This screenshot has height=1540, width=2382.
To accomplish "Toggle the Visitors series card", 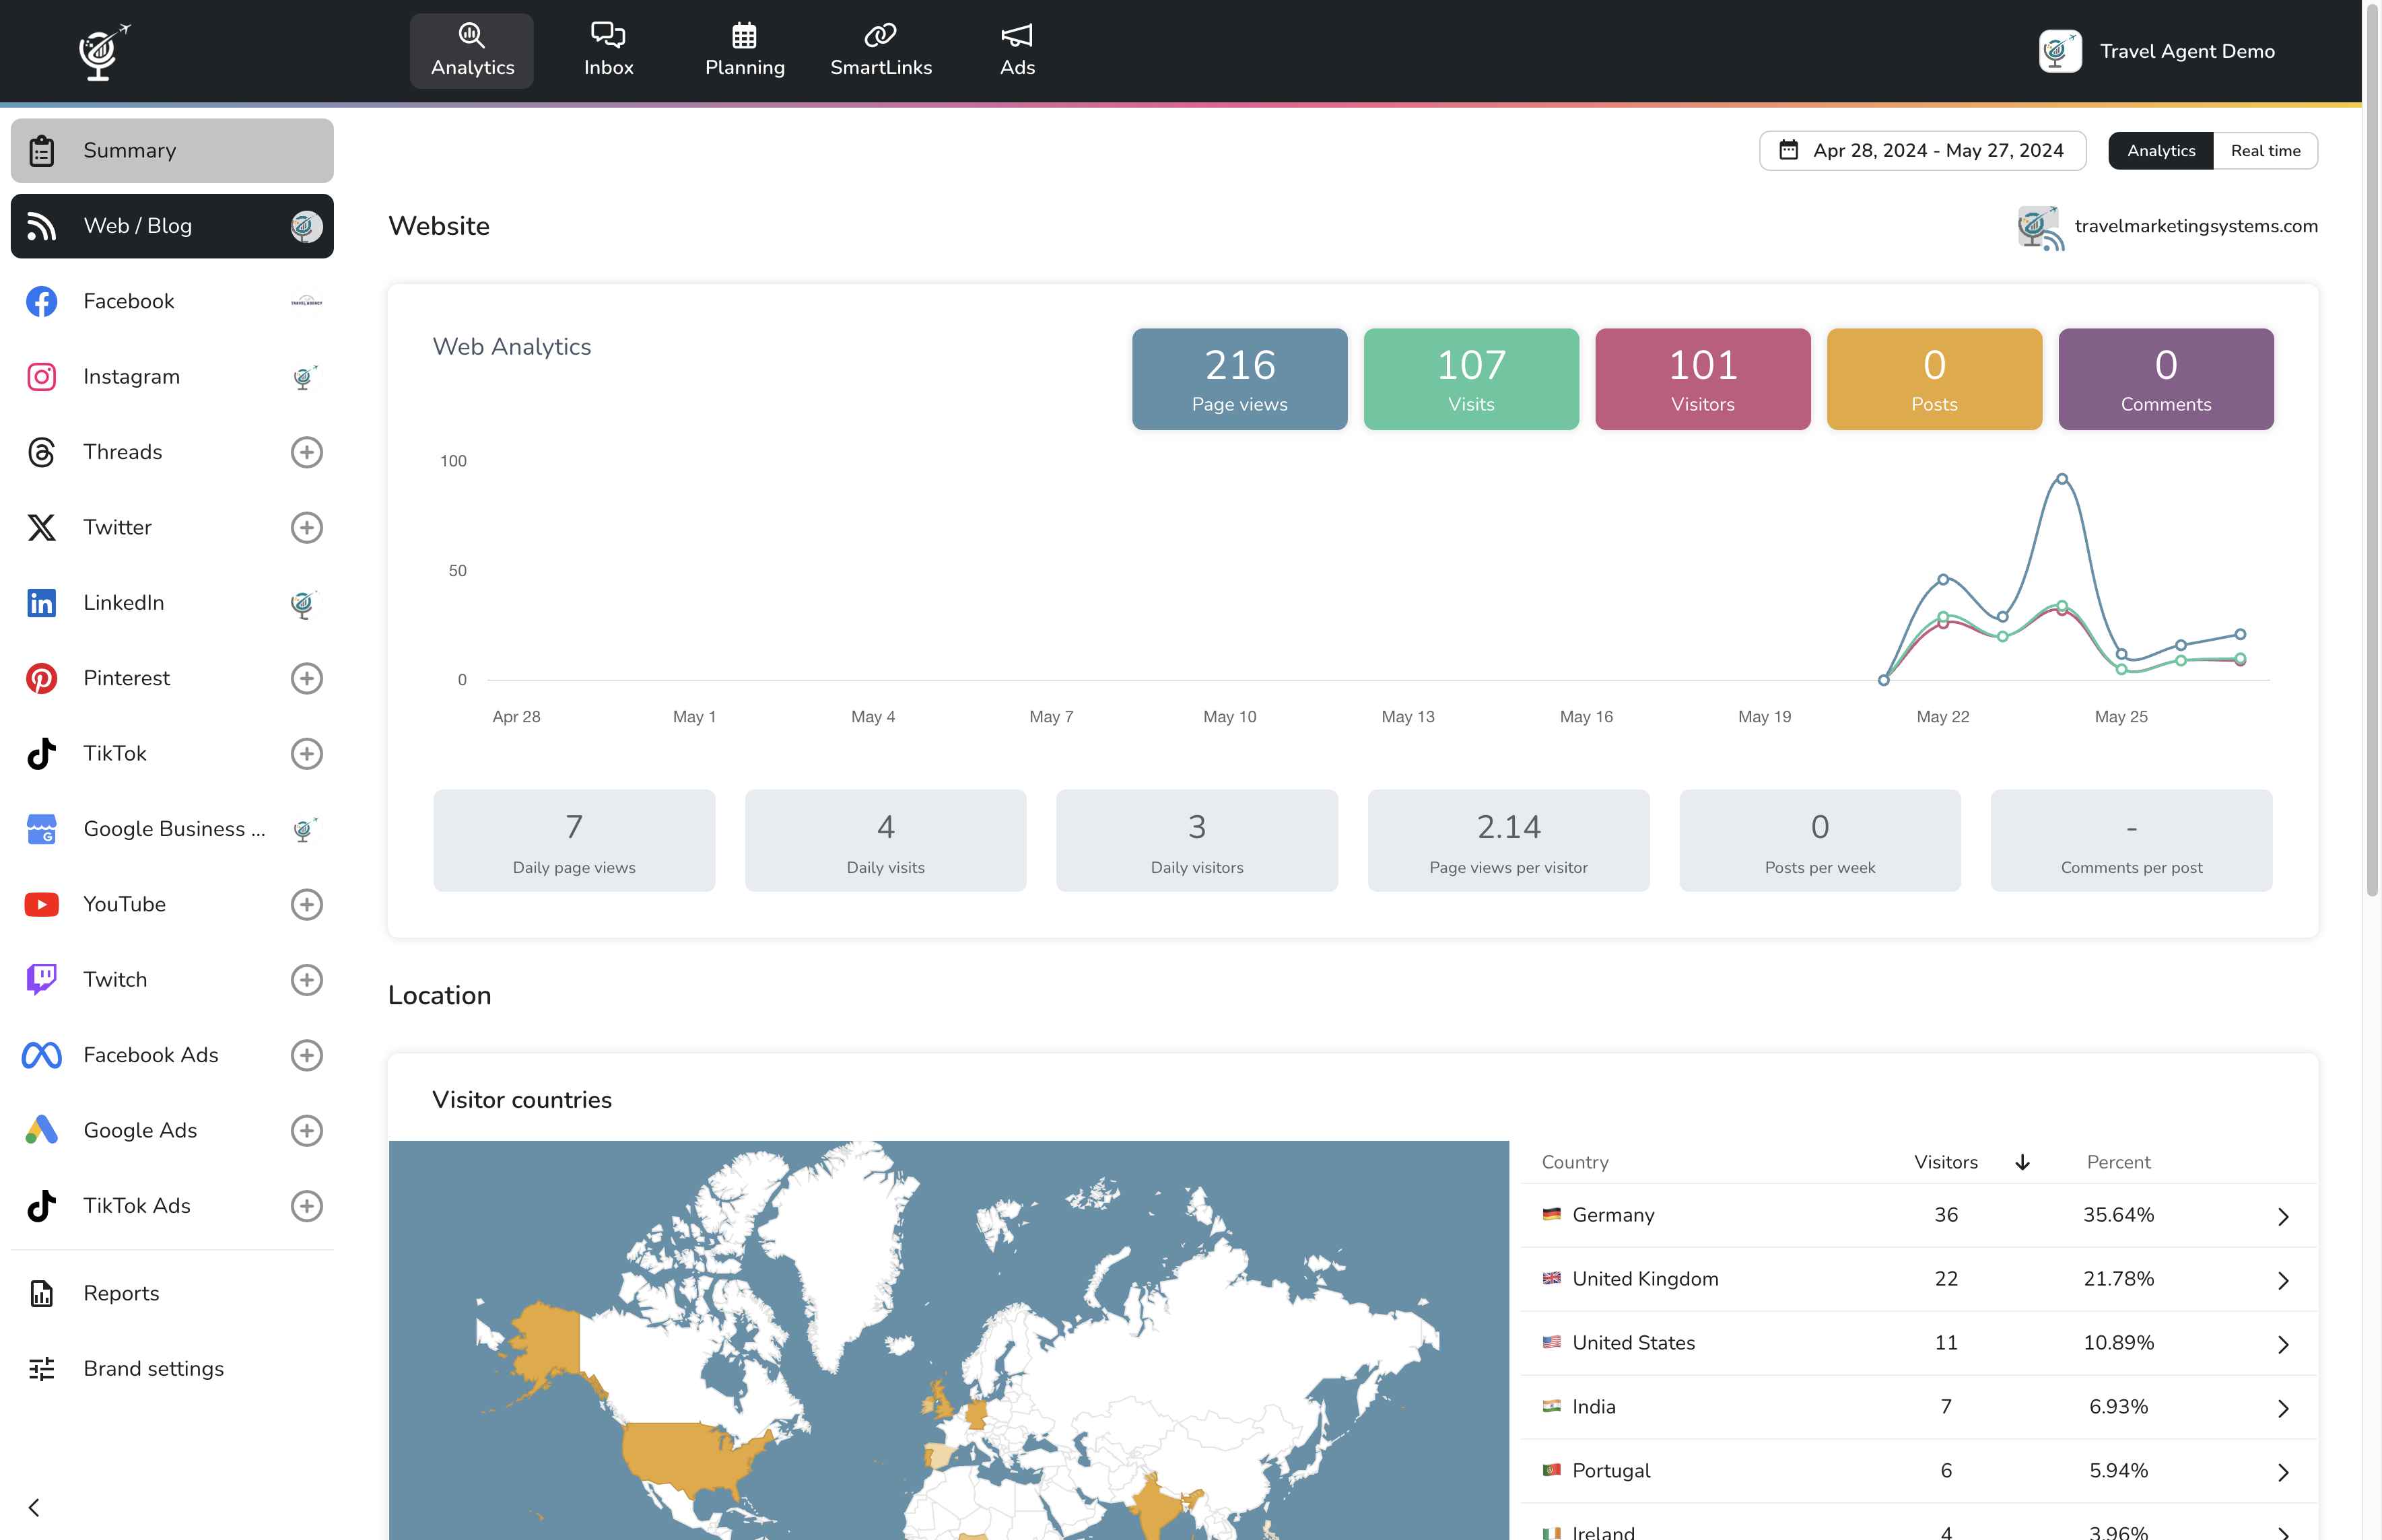I will pos(1702,379).
